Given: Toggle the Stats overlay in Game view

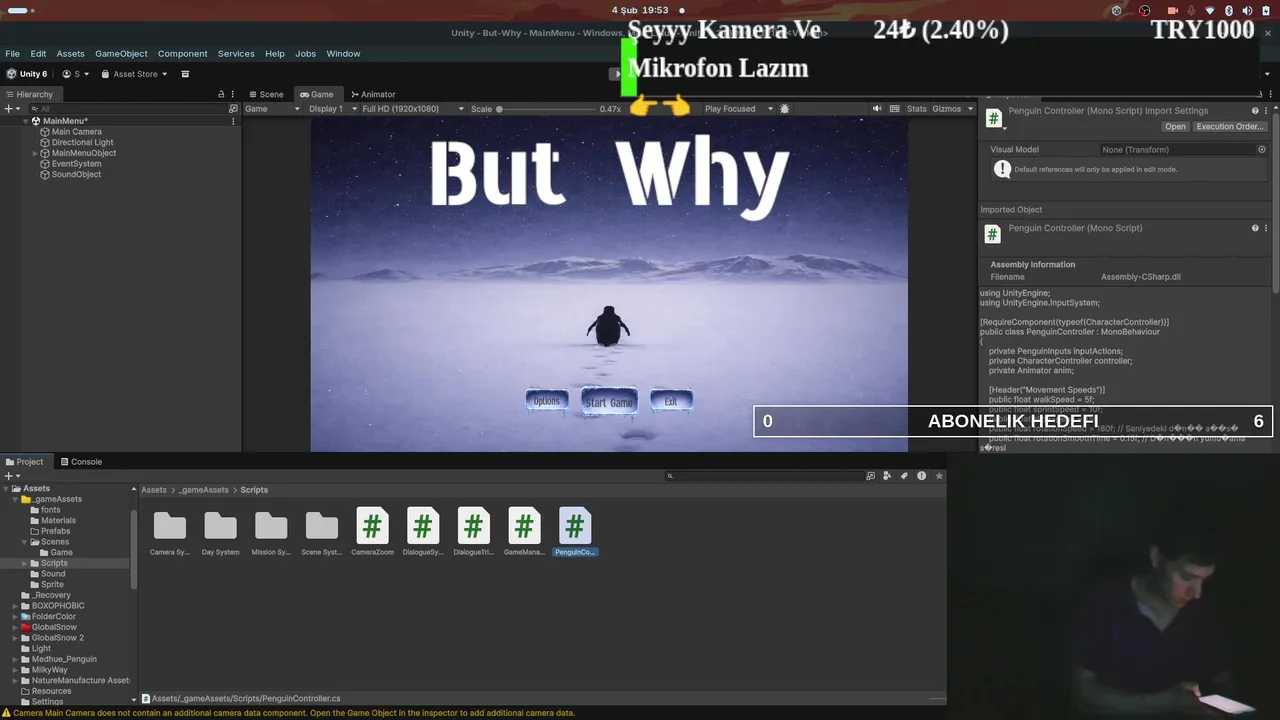Looking at the screenshot, I should (x=917, y=109).
